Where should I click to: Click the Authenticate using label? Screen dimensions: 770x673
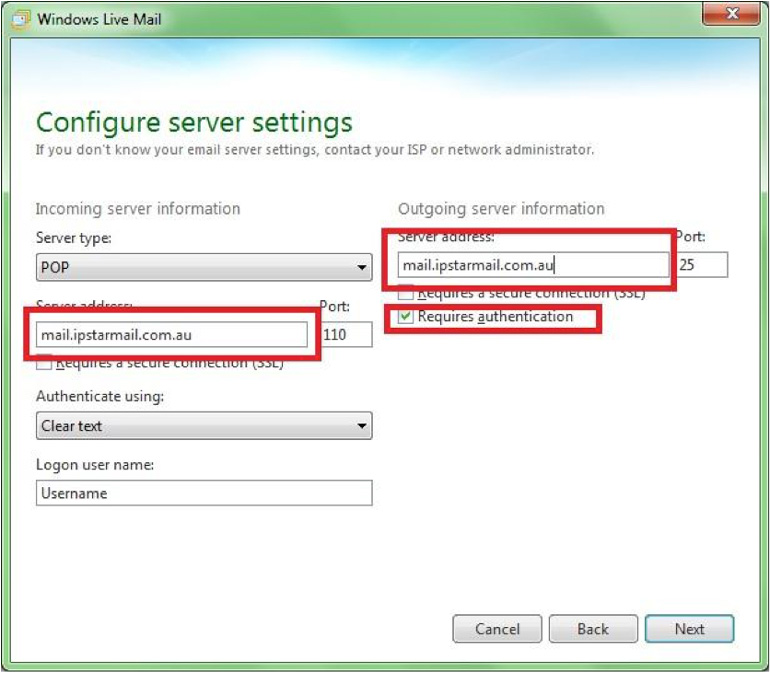tap(100, 396)
